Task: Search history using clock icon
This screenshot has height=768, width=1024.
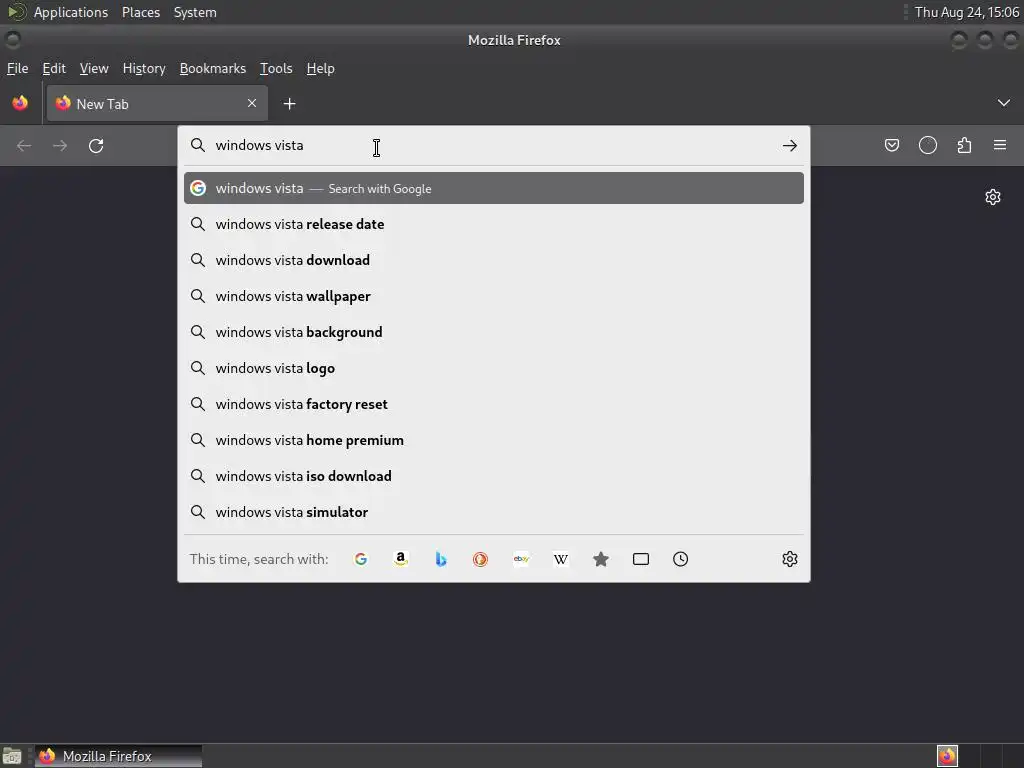Action: click(x=680, y=559)
